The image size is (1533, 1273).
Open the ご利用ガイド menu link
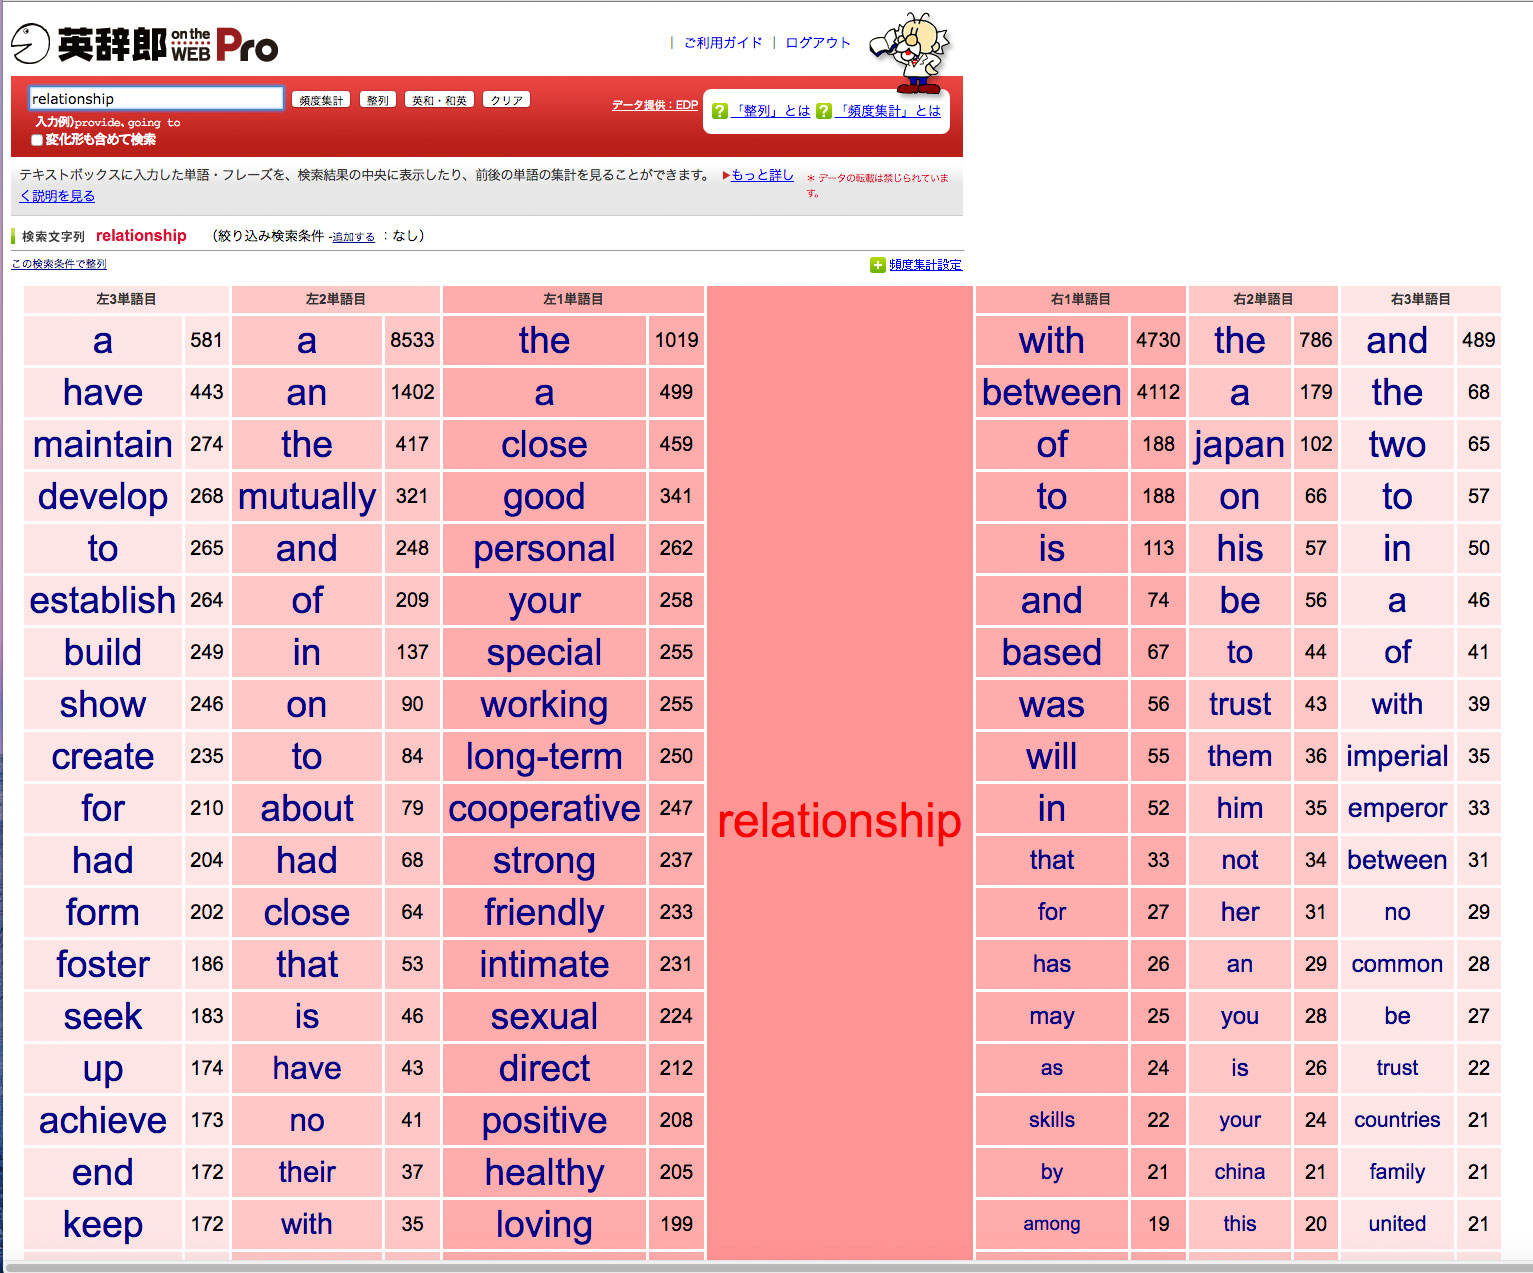[x=722, y=43]
